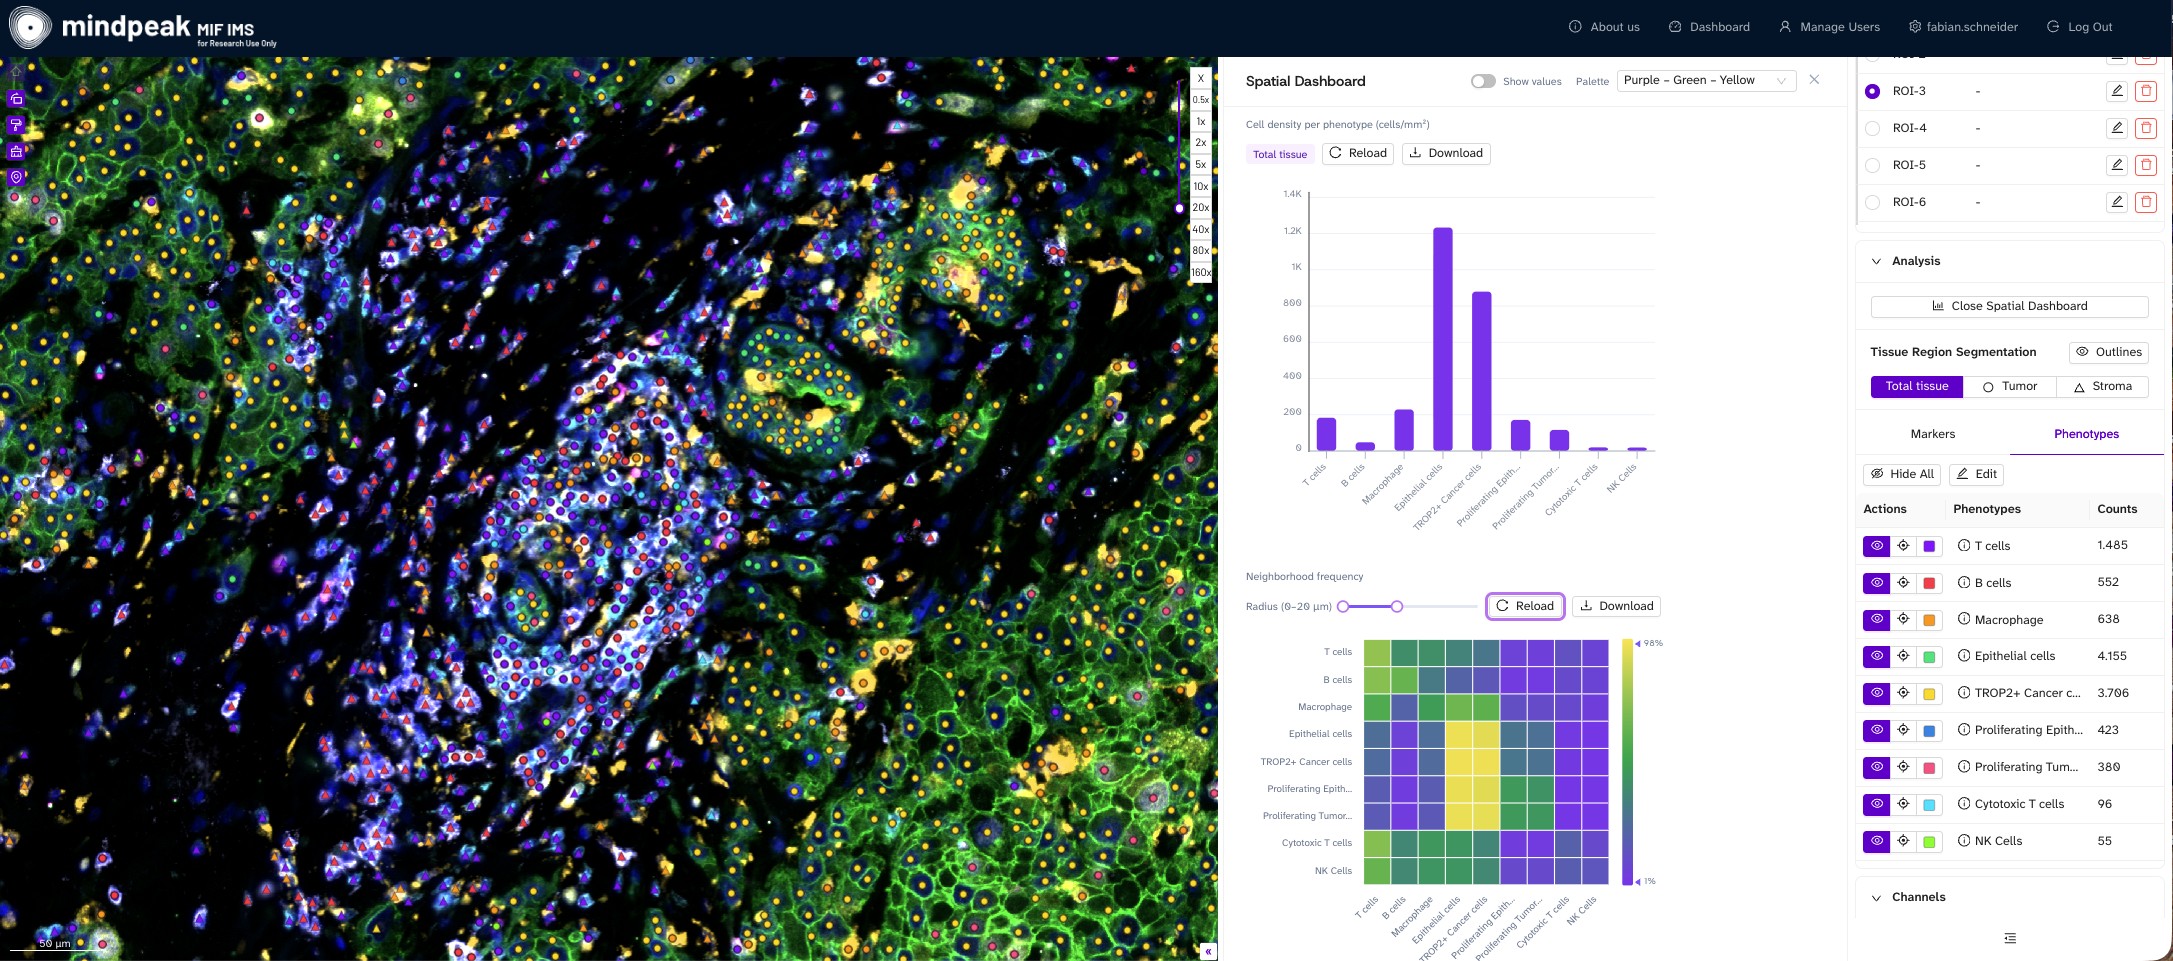This screenshot has width=2173, height=961.
Task: Hide B cells using eye toggle
Action: (x=1876, y=583)
